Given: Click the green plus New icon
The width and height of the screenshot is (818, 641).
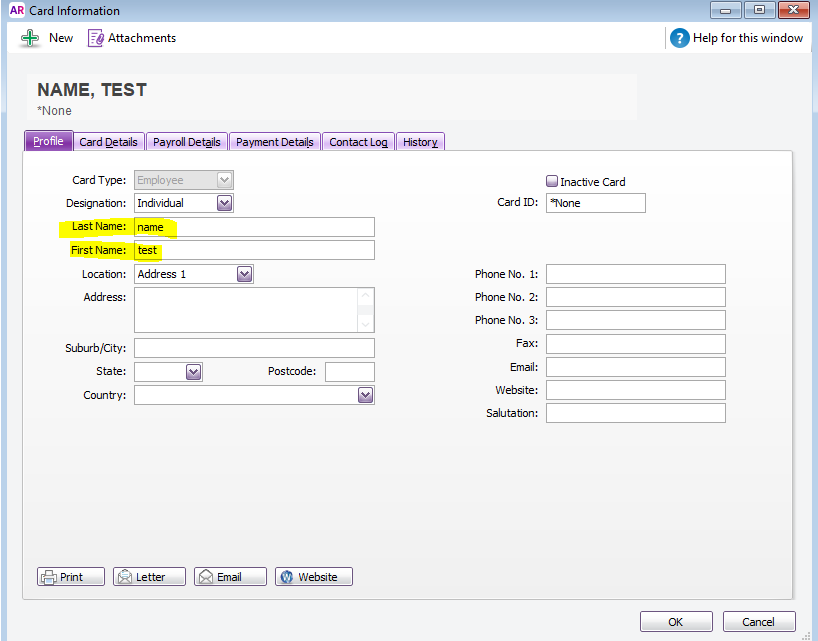Looking at the screenshot, I should 31,38.
